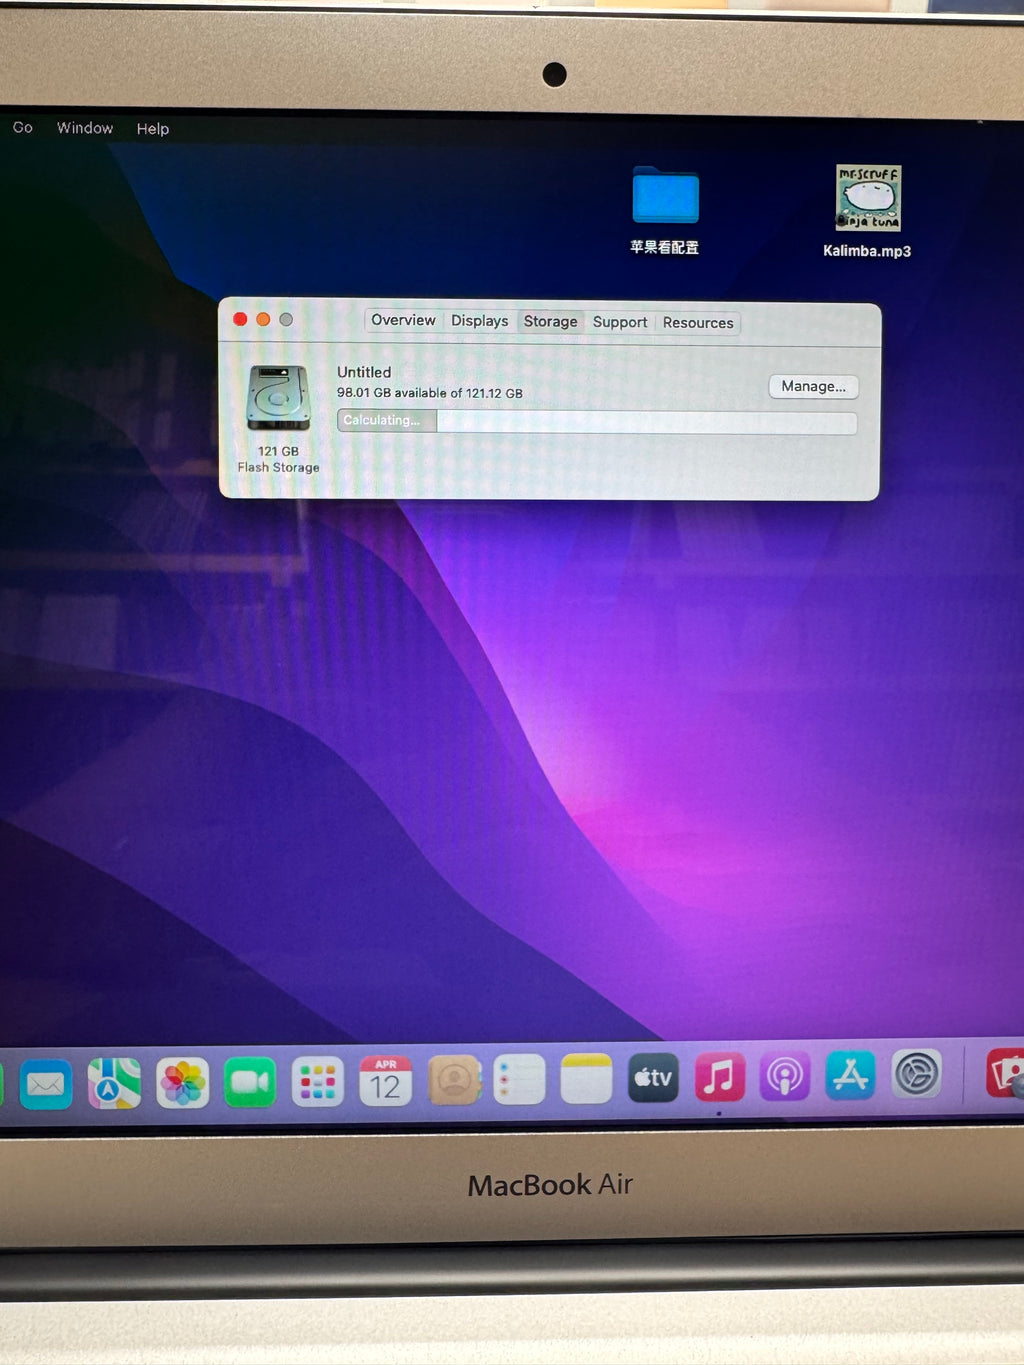Open the Window menu
The height and width of the screenshot is (1365, 1024).
tap(85, 128)
